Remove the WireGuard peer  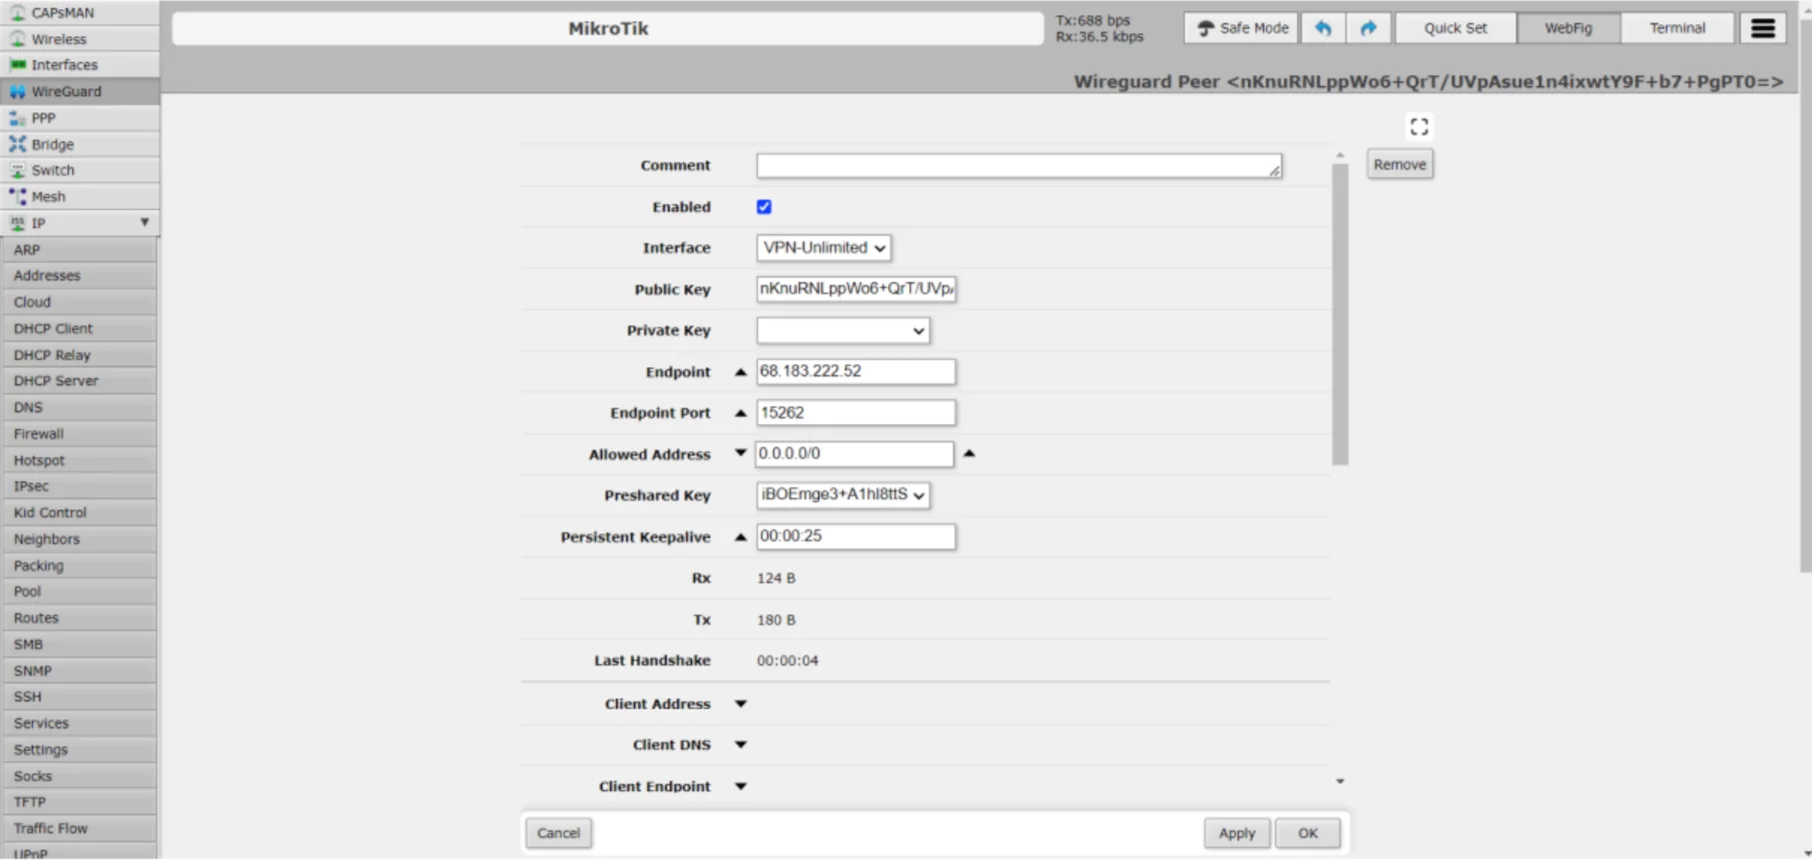[1399, 165]
